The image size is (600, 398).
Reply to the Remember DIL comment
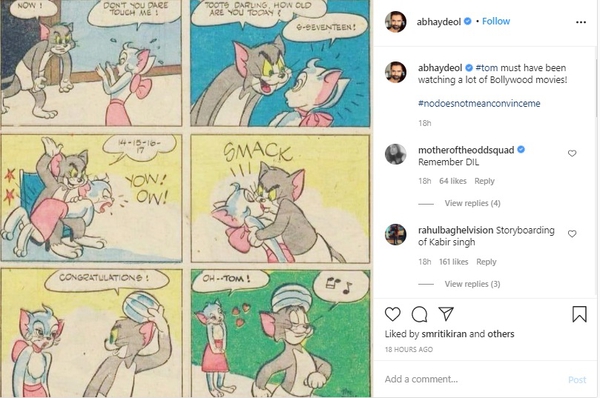click(x=484, y=181)
